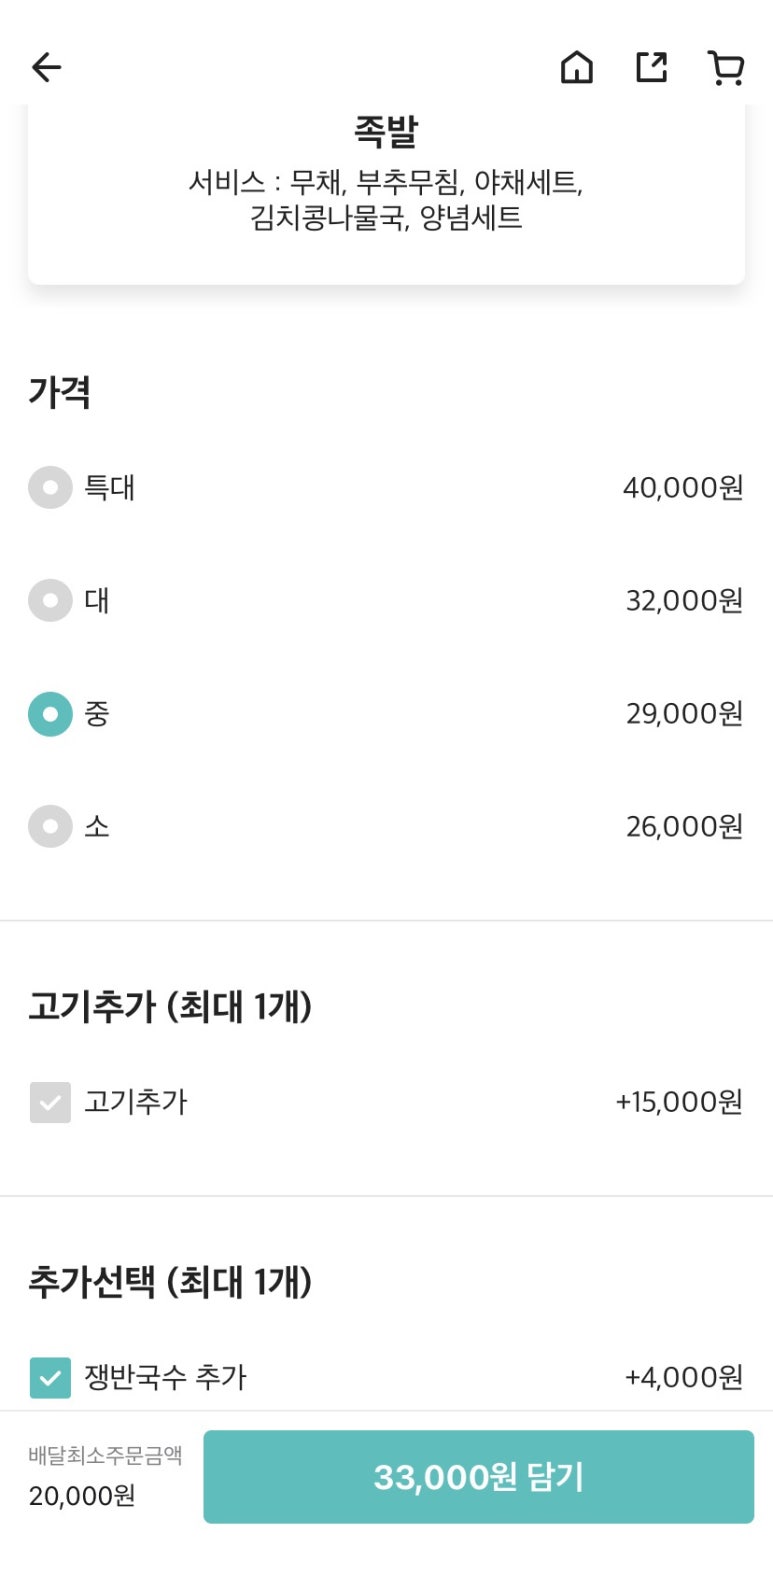
Task: Select the 특대 size radio button
Action: [x=50, y=488]
